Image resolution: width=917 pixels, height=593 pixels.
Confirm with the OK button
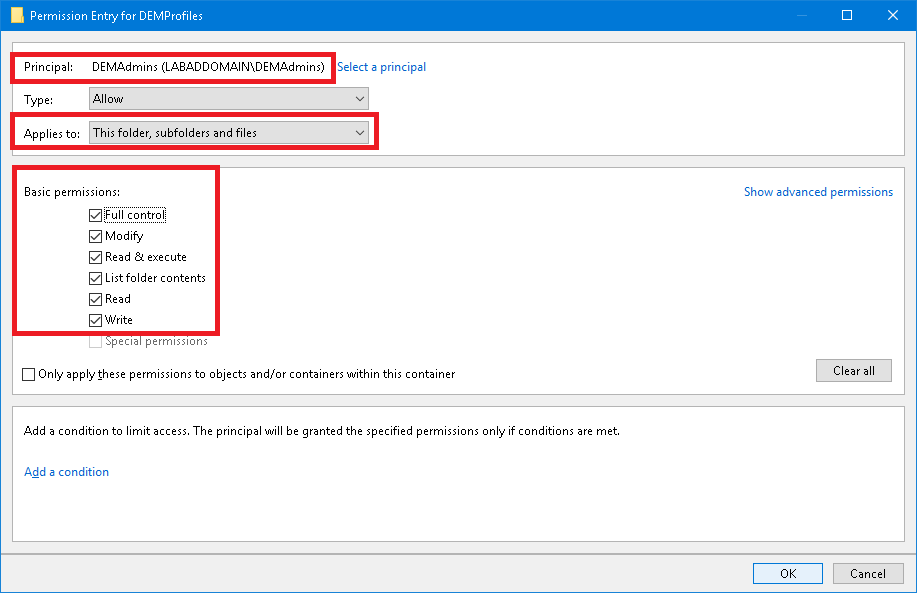point(788,573)
